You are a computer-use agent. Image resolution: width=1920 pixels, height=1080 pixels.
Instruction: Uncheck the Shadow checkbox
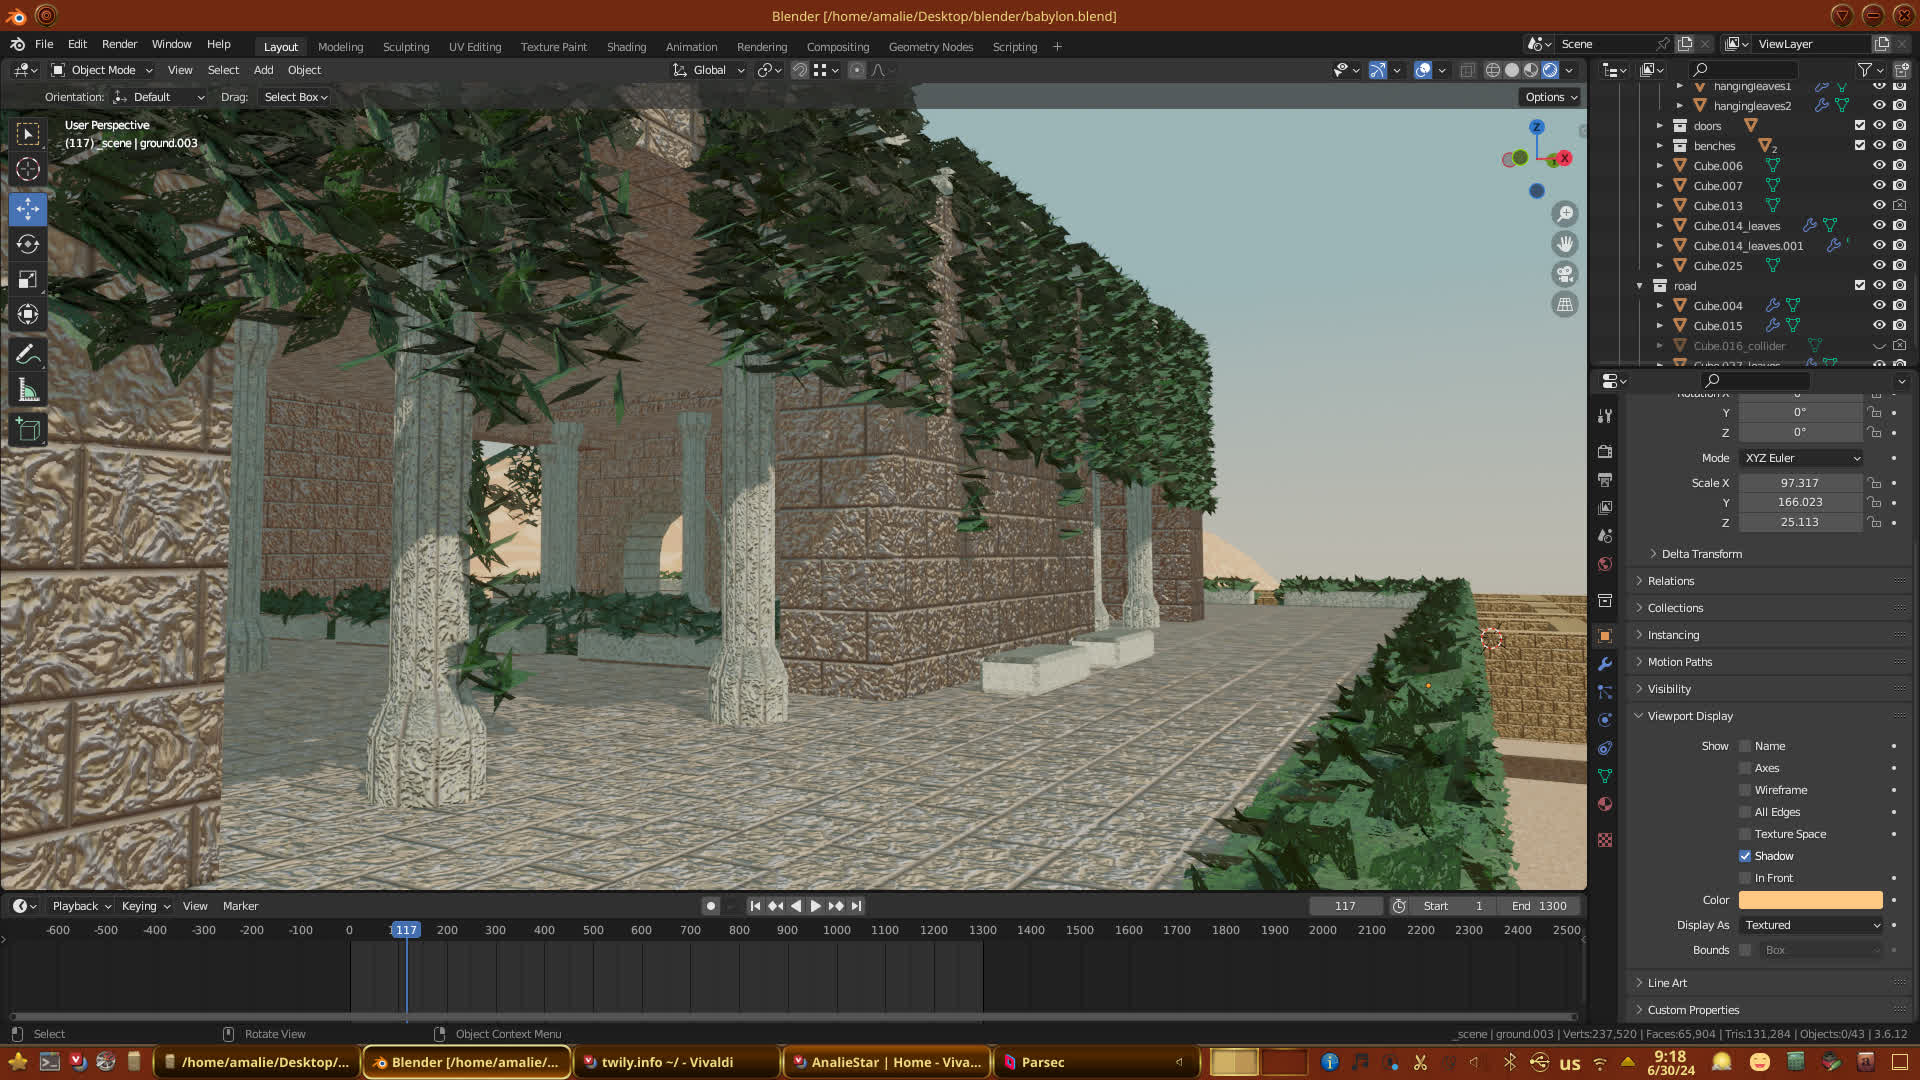tap(1745, 856)
